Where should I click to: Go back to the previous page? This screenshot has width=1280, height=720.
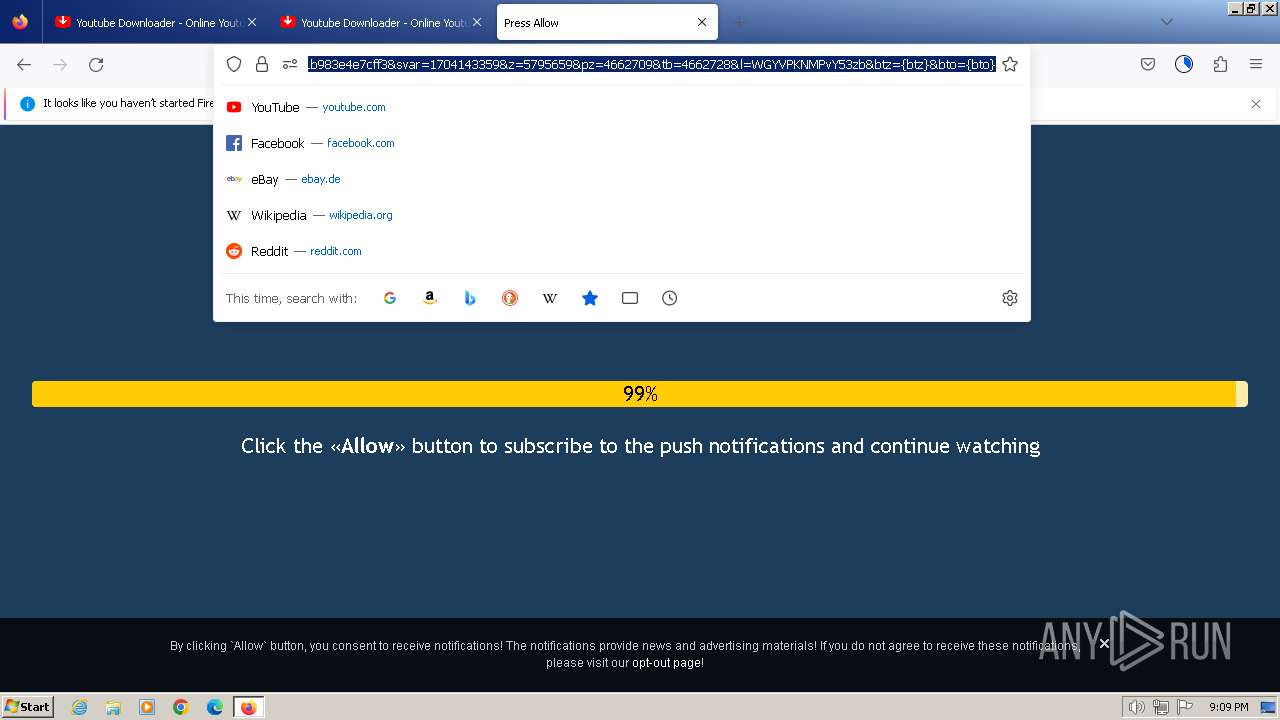click(24, 64)
